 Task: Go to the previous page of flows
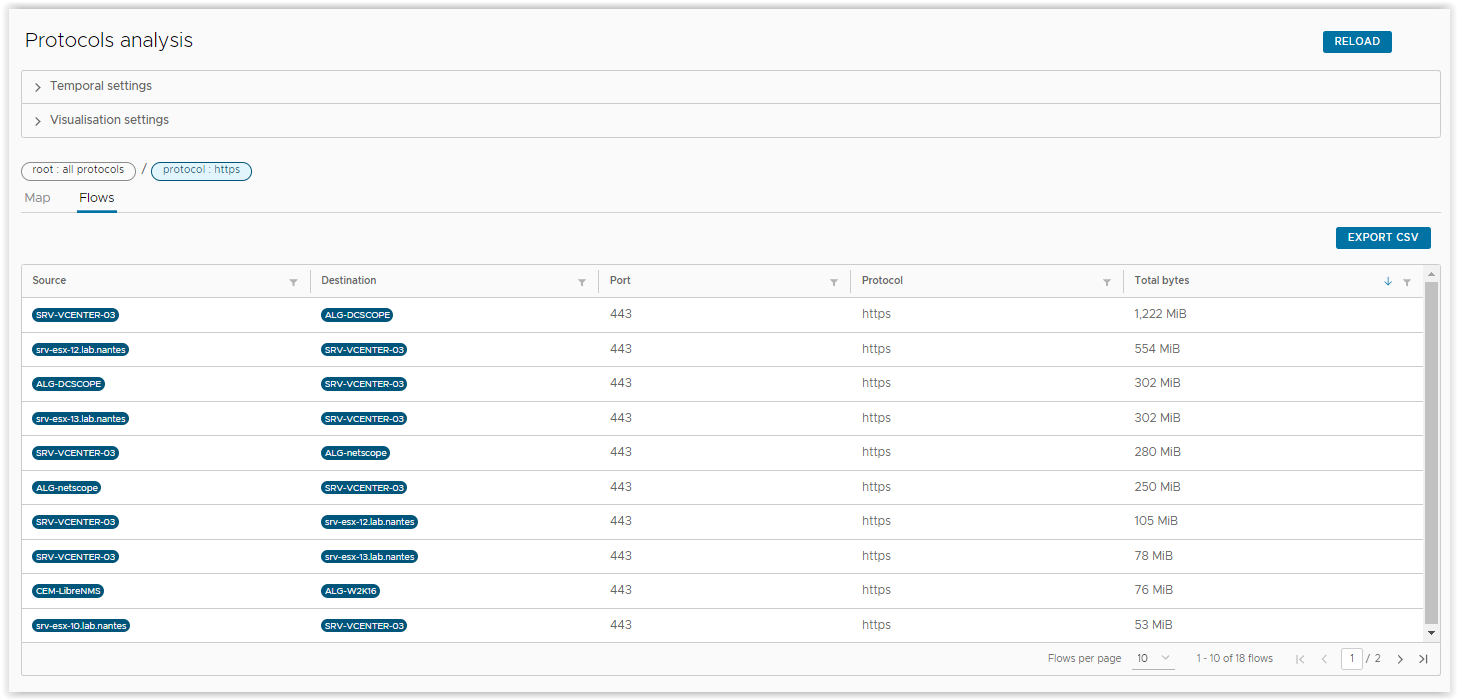(1324, 659)
